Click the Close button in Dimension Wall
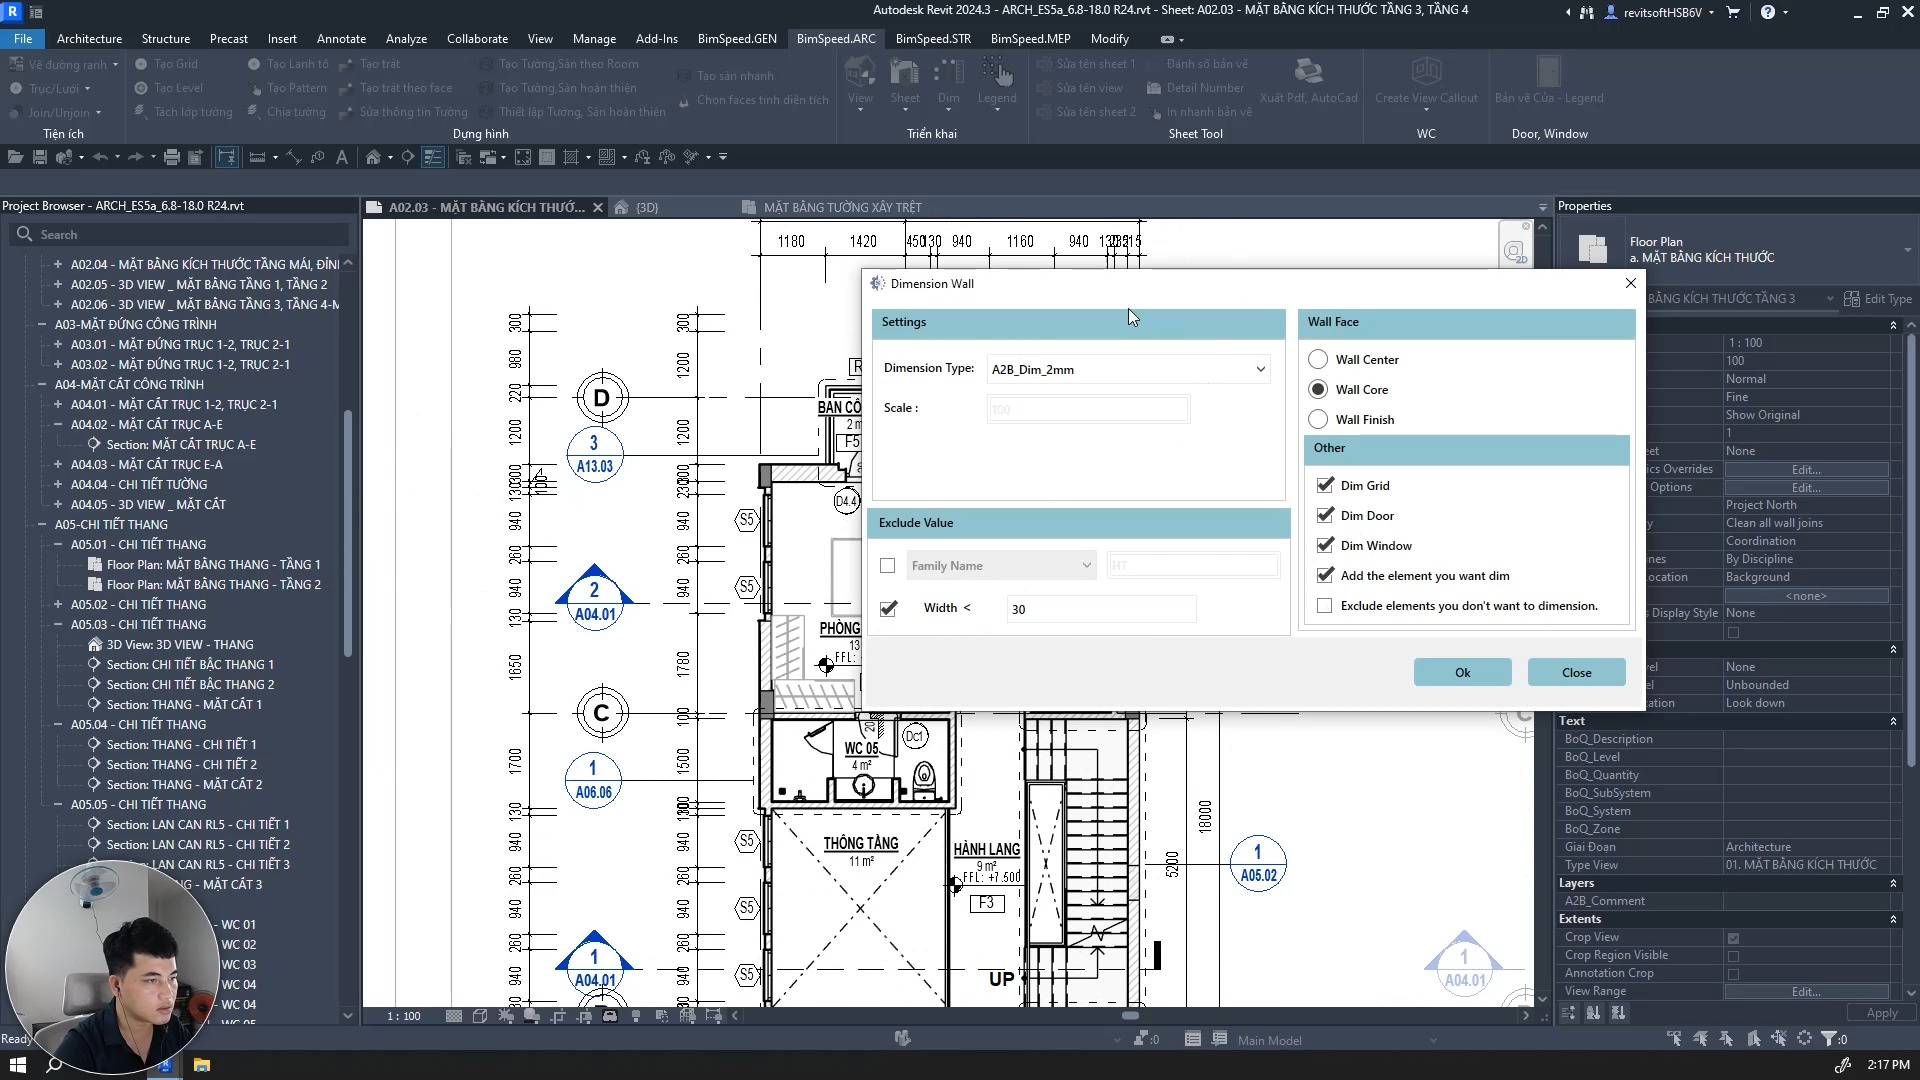This screenshot has width=1920, height=1080. 1576,672
